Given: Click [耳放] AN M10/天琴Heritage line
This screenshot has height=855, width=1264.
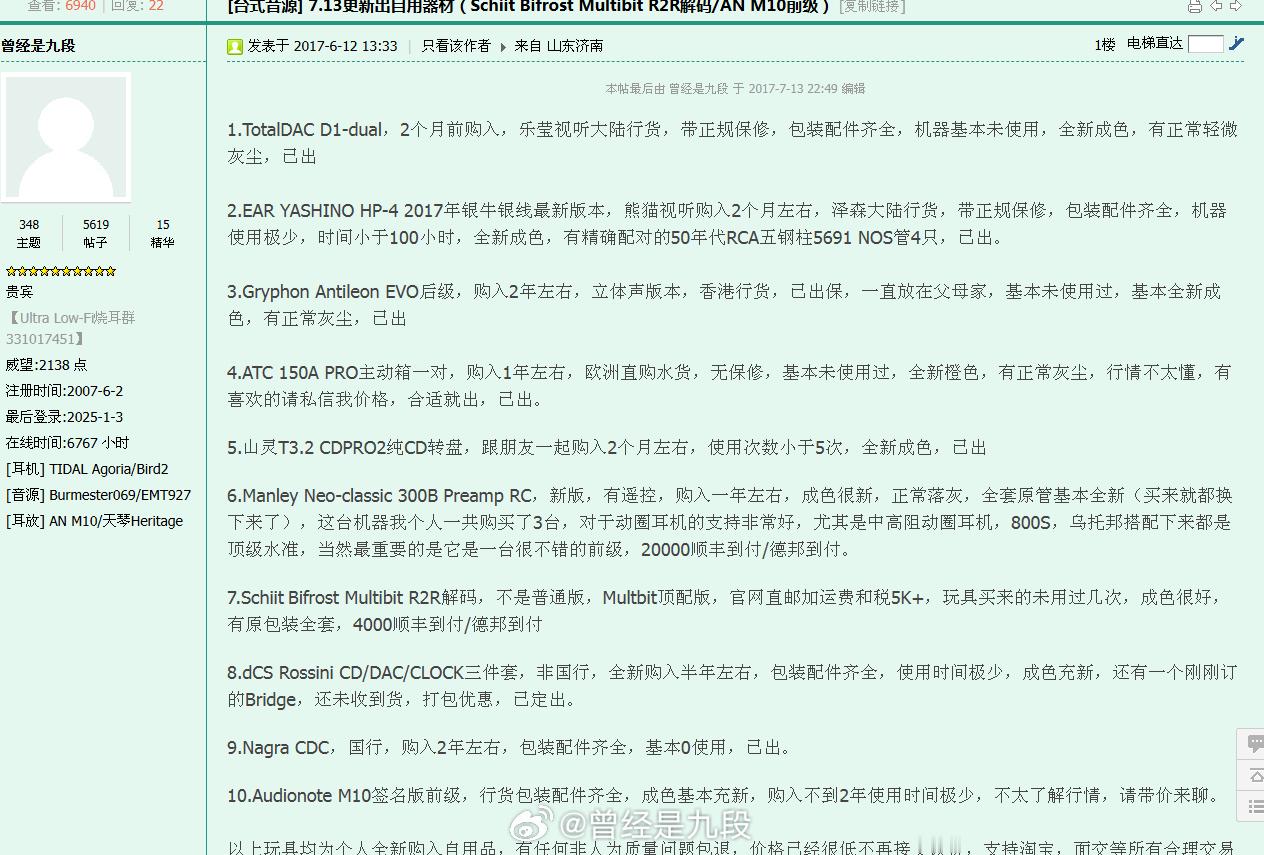Looking at the screenshot, I should point(94,521).
